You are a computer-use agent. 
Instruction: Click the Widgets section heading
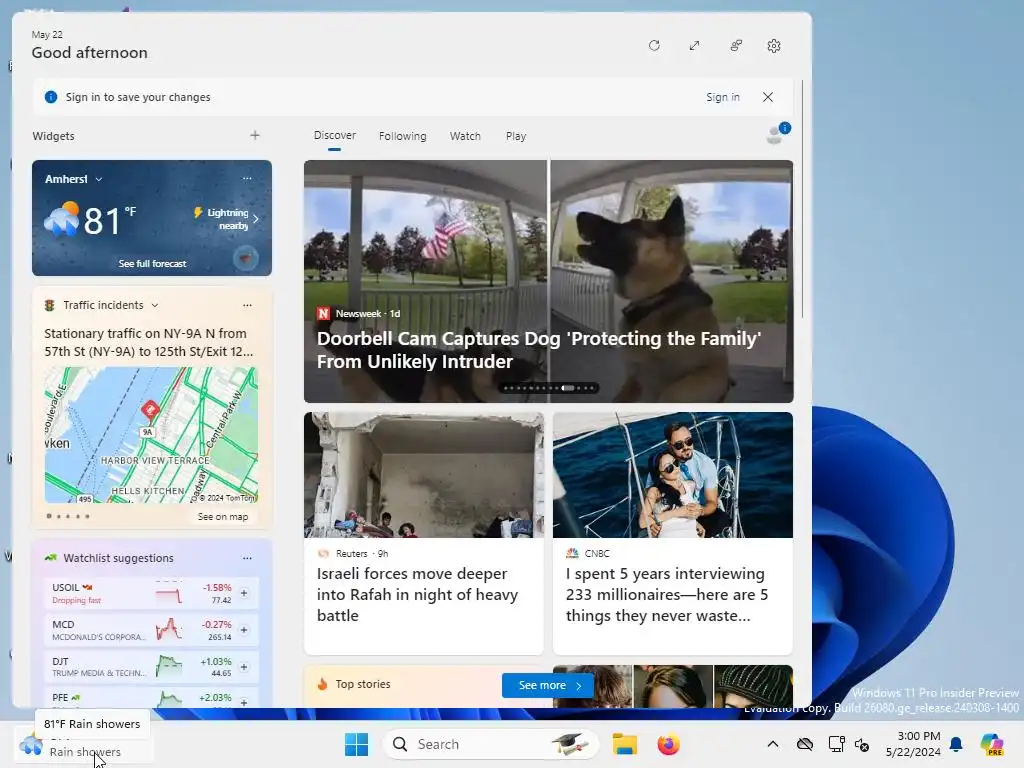click(x=54, y=136)
